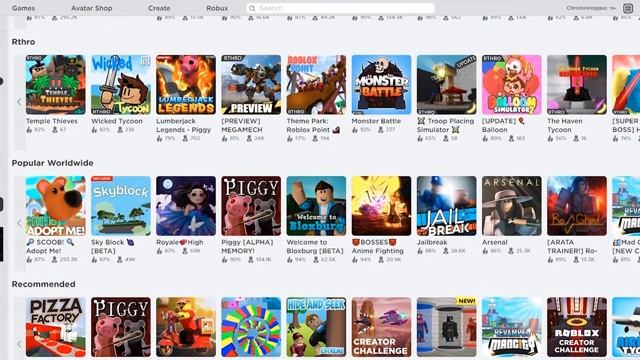
Task: Click Welcome to Bloxburg [BETA] title
Action: pos(315,247)
